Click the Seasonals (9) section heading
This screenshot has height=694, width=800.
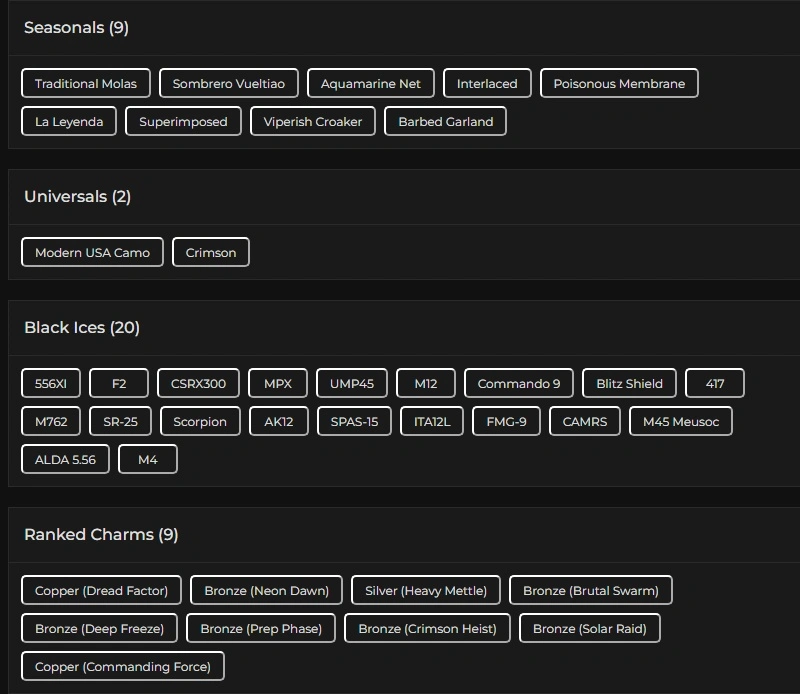coord(76,28)
